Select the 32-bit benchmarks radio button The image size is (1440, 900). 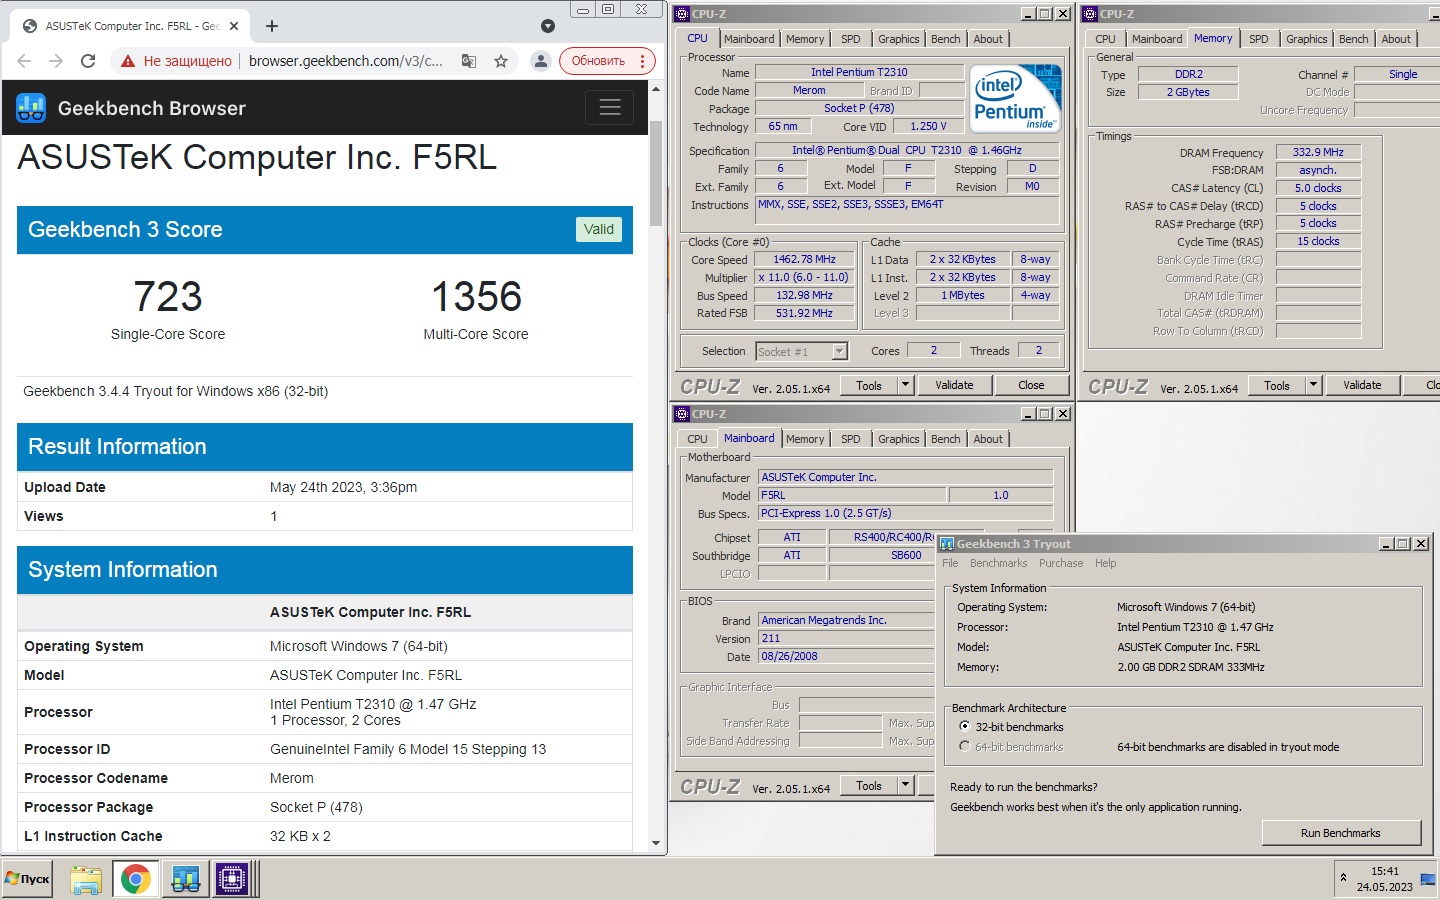click(965, 727)
